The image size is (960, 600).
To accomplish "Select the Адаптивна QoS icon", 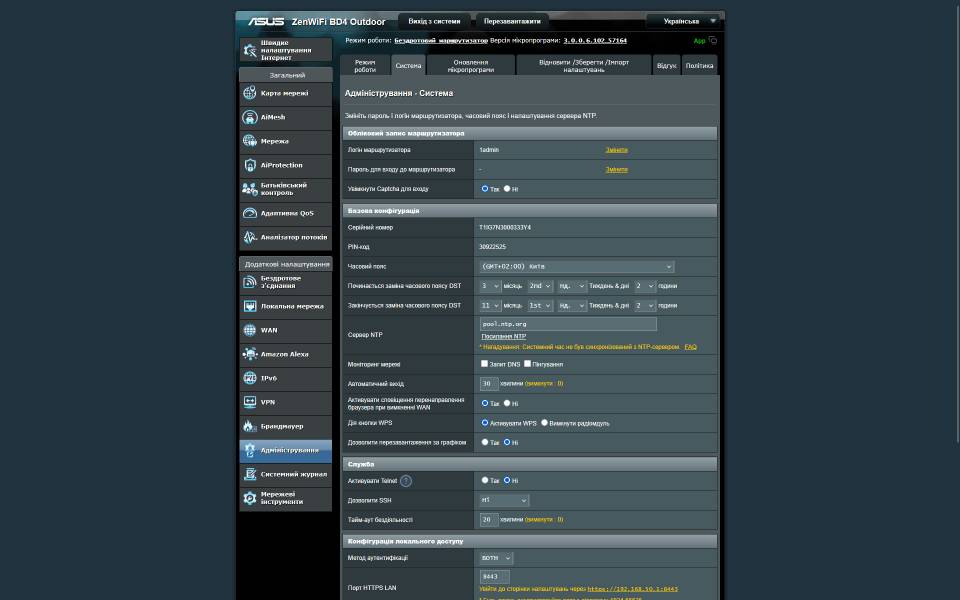I will [x=250, y=213].
